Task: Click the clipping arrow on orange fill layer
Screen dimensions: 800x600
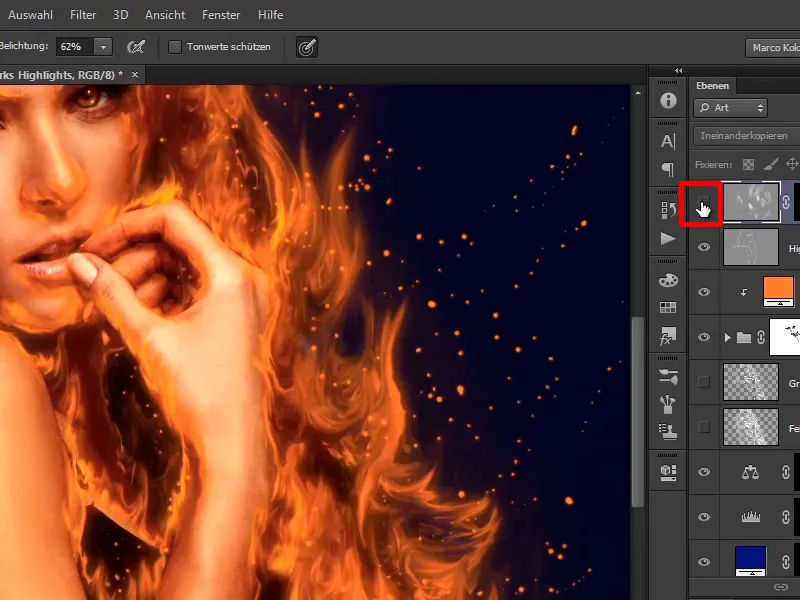Action: click(744, 292)
